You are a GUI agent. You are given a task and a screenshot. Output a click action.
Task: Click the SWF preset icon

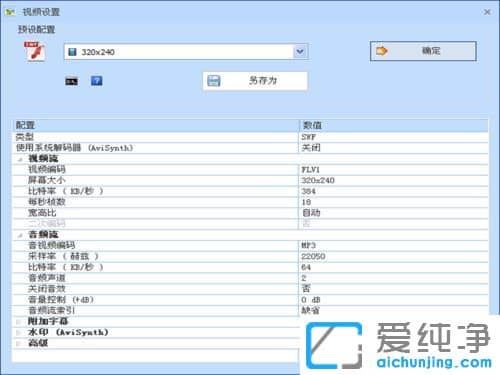pos(34,51)
